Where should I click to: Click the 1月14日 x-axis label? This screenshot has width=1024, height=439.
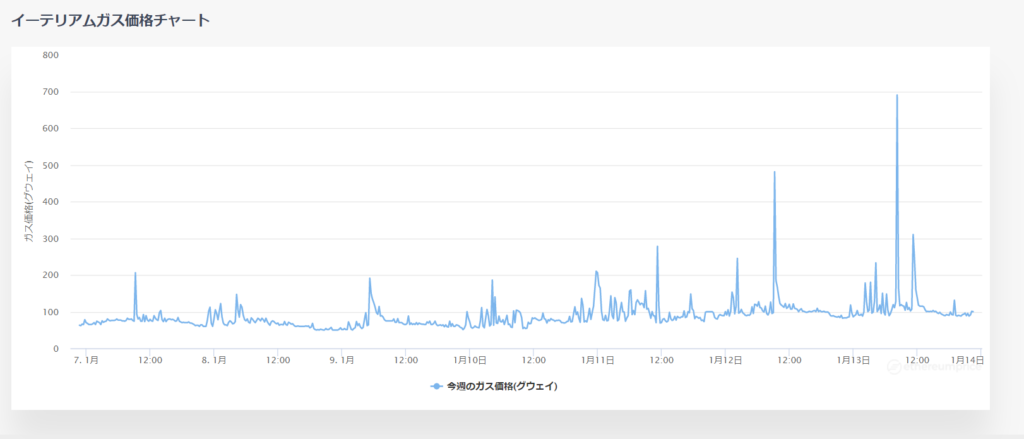967,359
